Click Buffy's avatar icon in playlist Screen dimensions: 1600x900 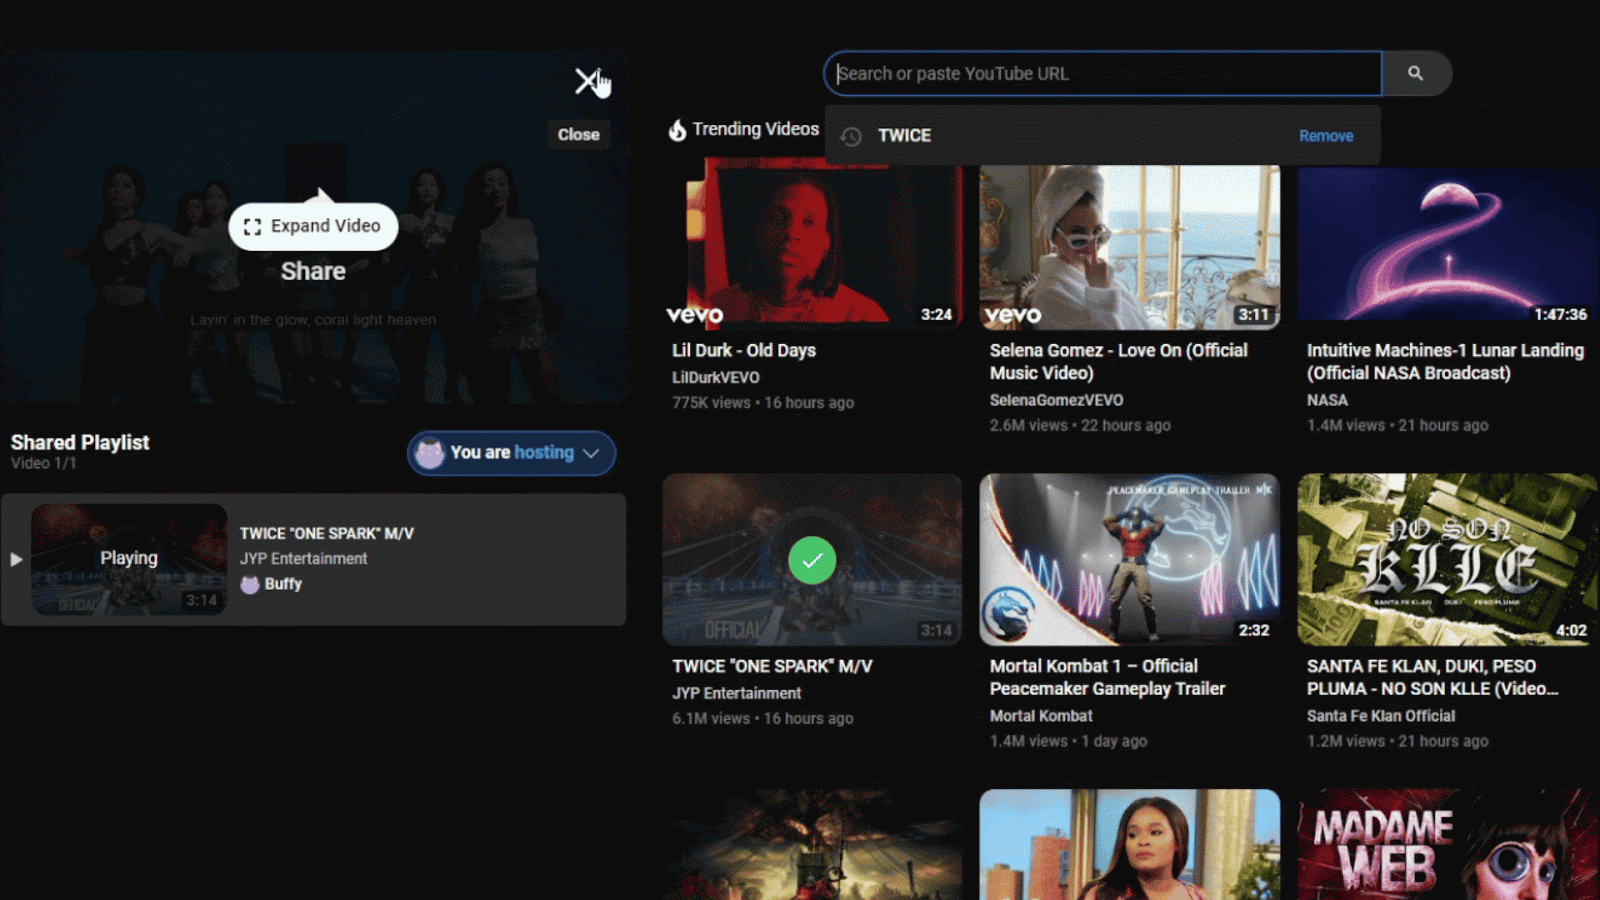(250, 584)
